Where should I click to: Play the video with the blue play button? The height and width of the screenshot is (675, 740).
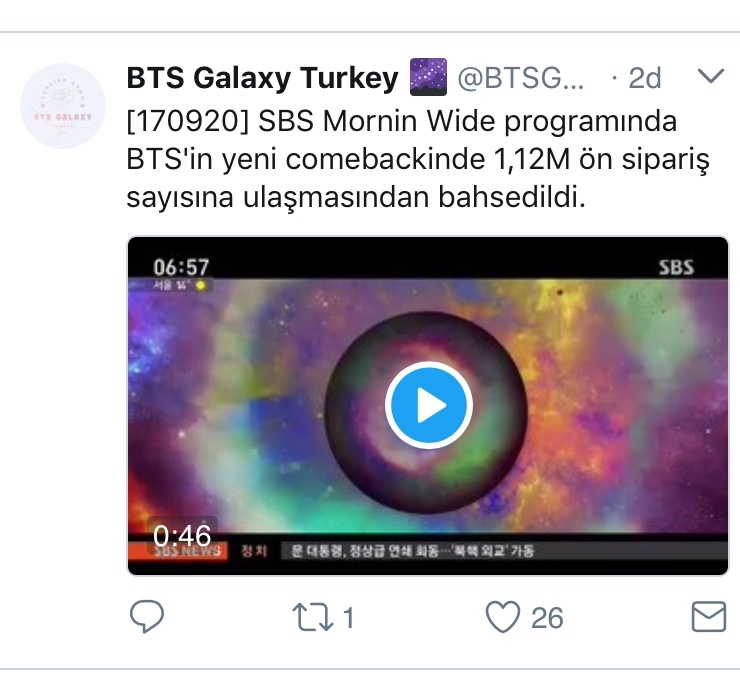(x=429, y=405)
